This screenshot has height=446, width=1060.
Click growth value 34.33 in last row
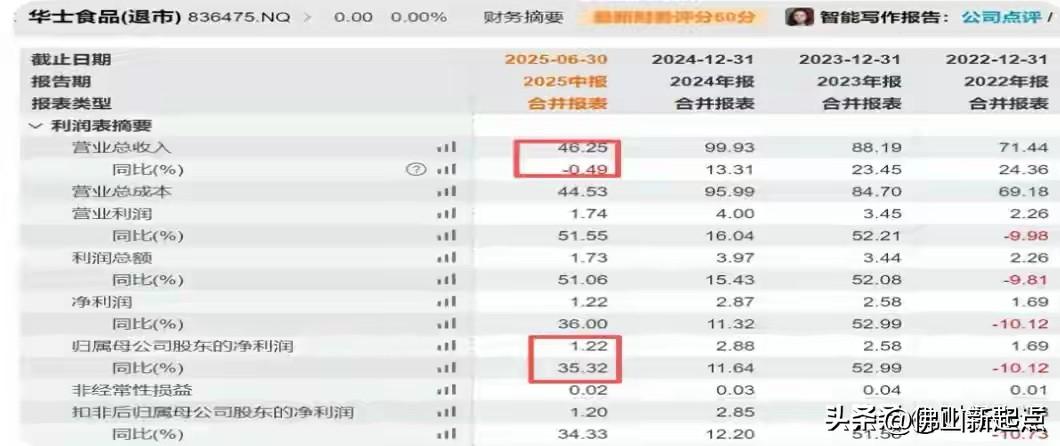(584, 434)
